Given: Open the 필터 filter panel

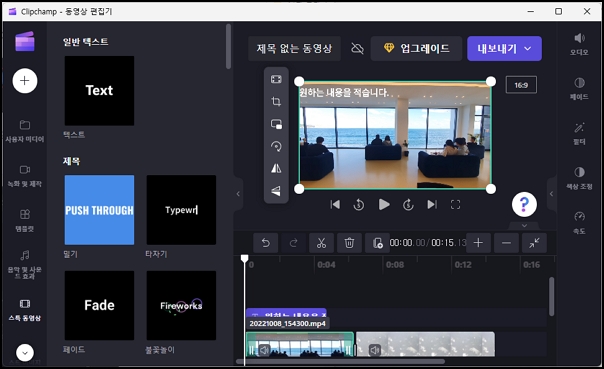Looking at the screenshot, I should pyautogui.click(x=579, y=134).
